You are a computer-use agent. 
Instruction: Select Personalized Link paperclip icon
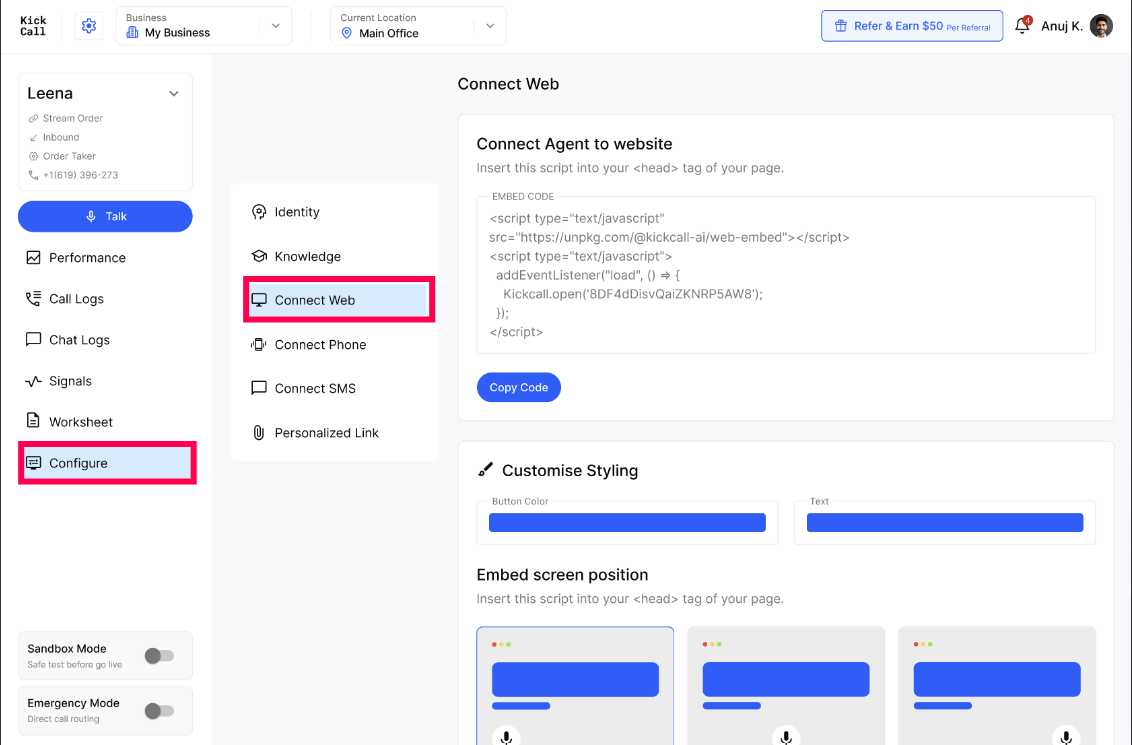click(x=258, y=432)
